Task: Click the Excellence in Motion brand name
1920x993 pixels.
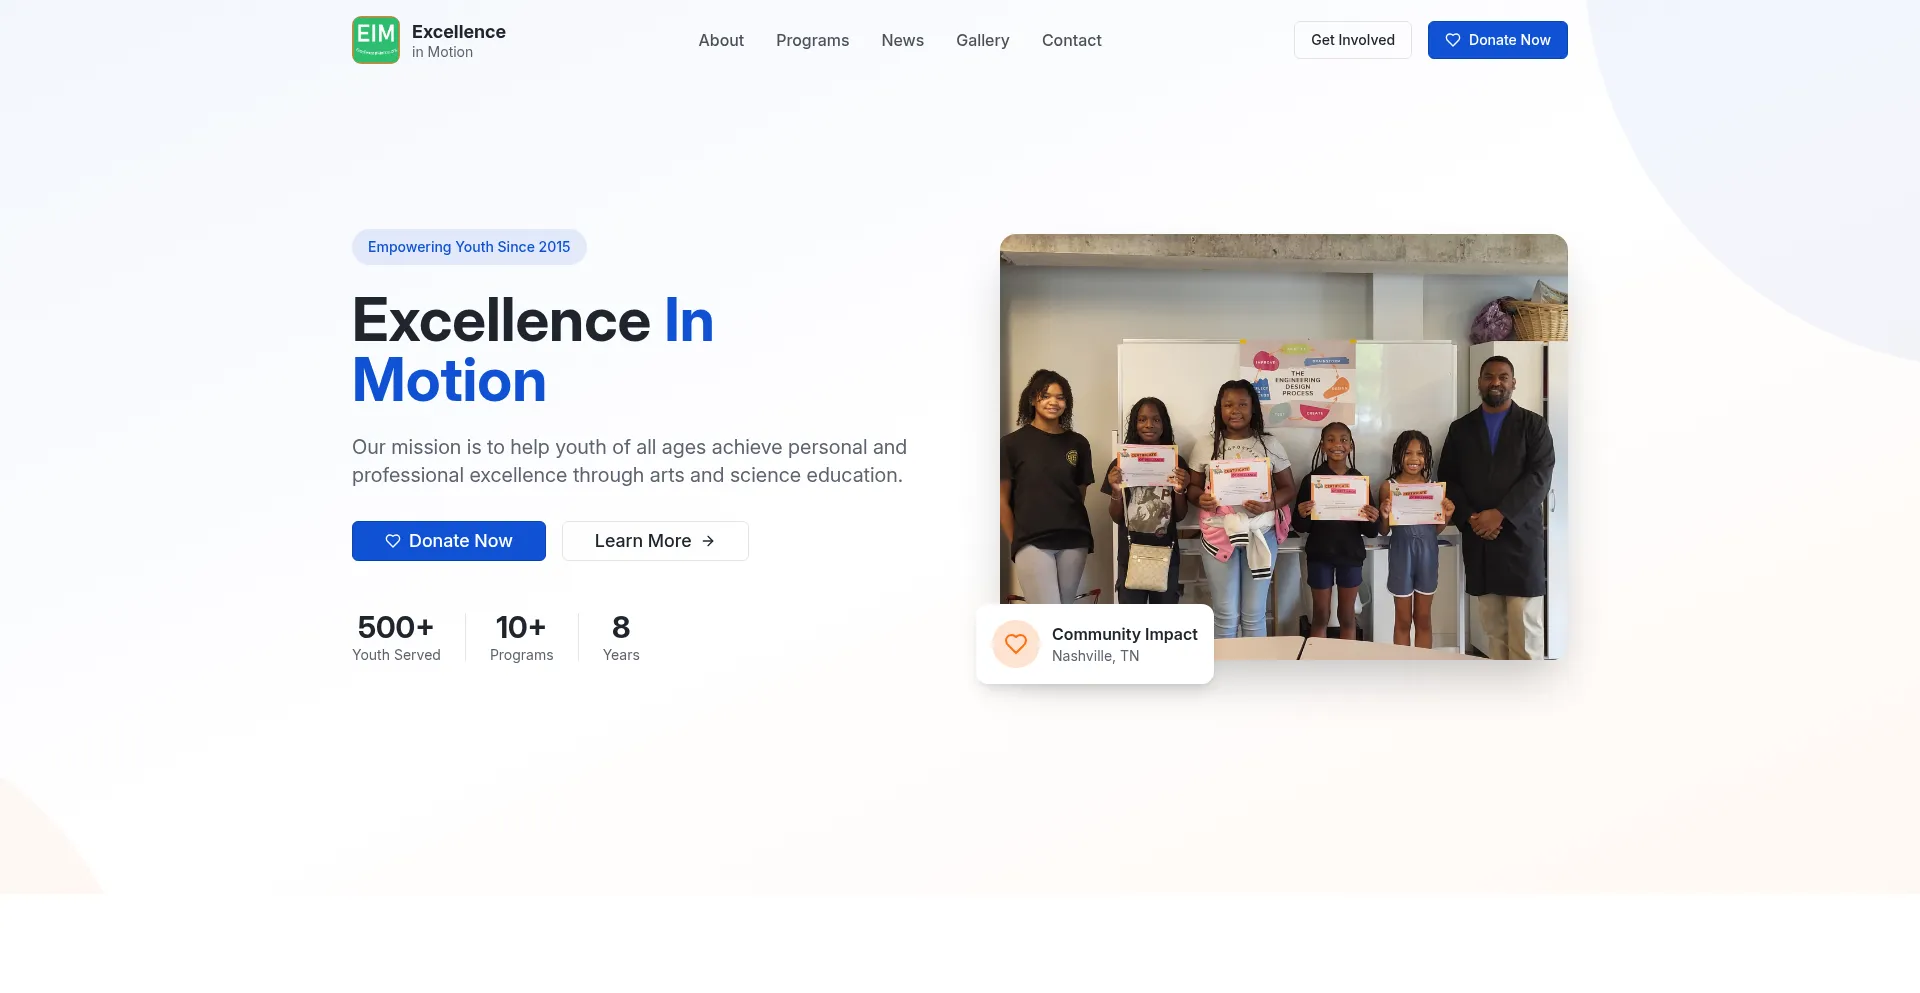Action: [459, 41]
